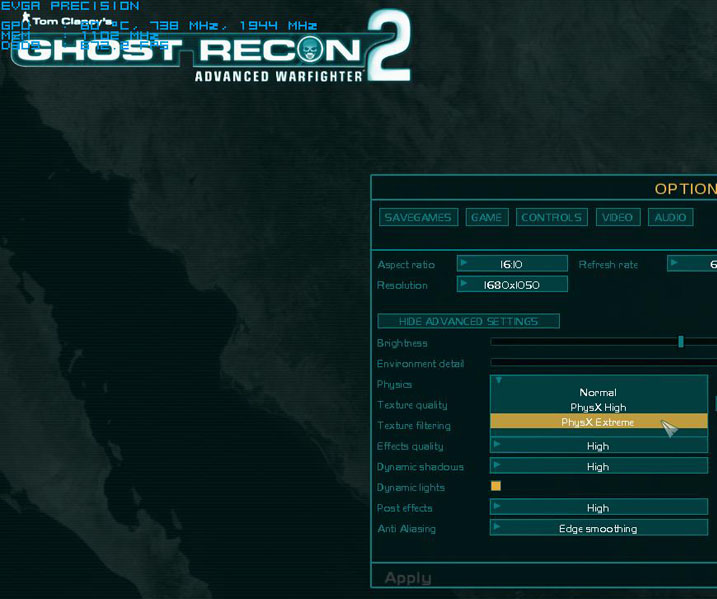
Task: Select the VIDEO tab
Action: (618, 217)
